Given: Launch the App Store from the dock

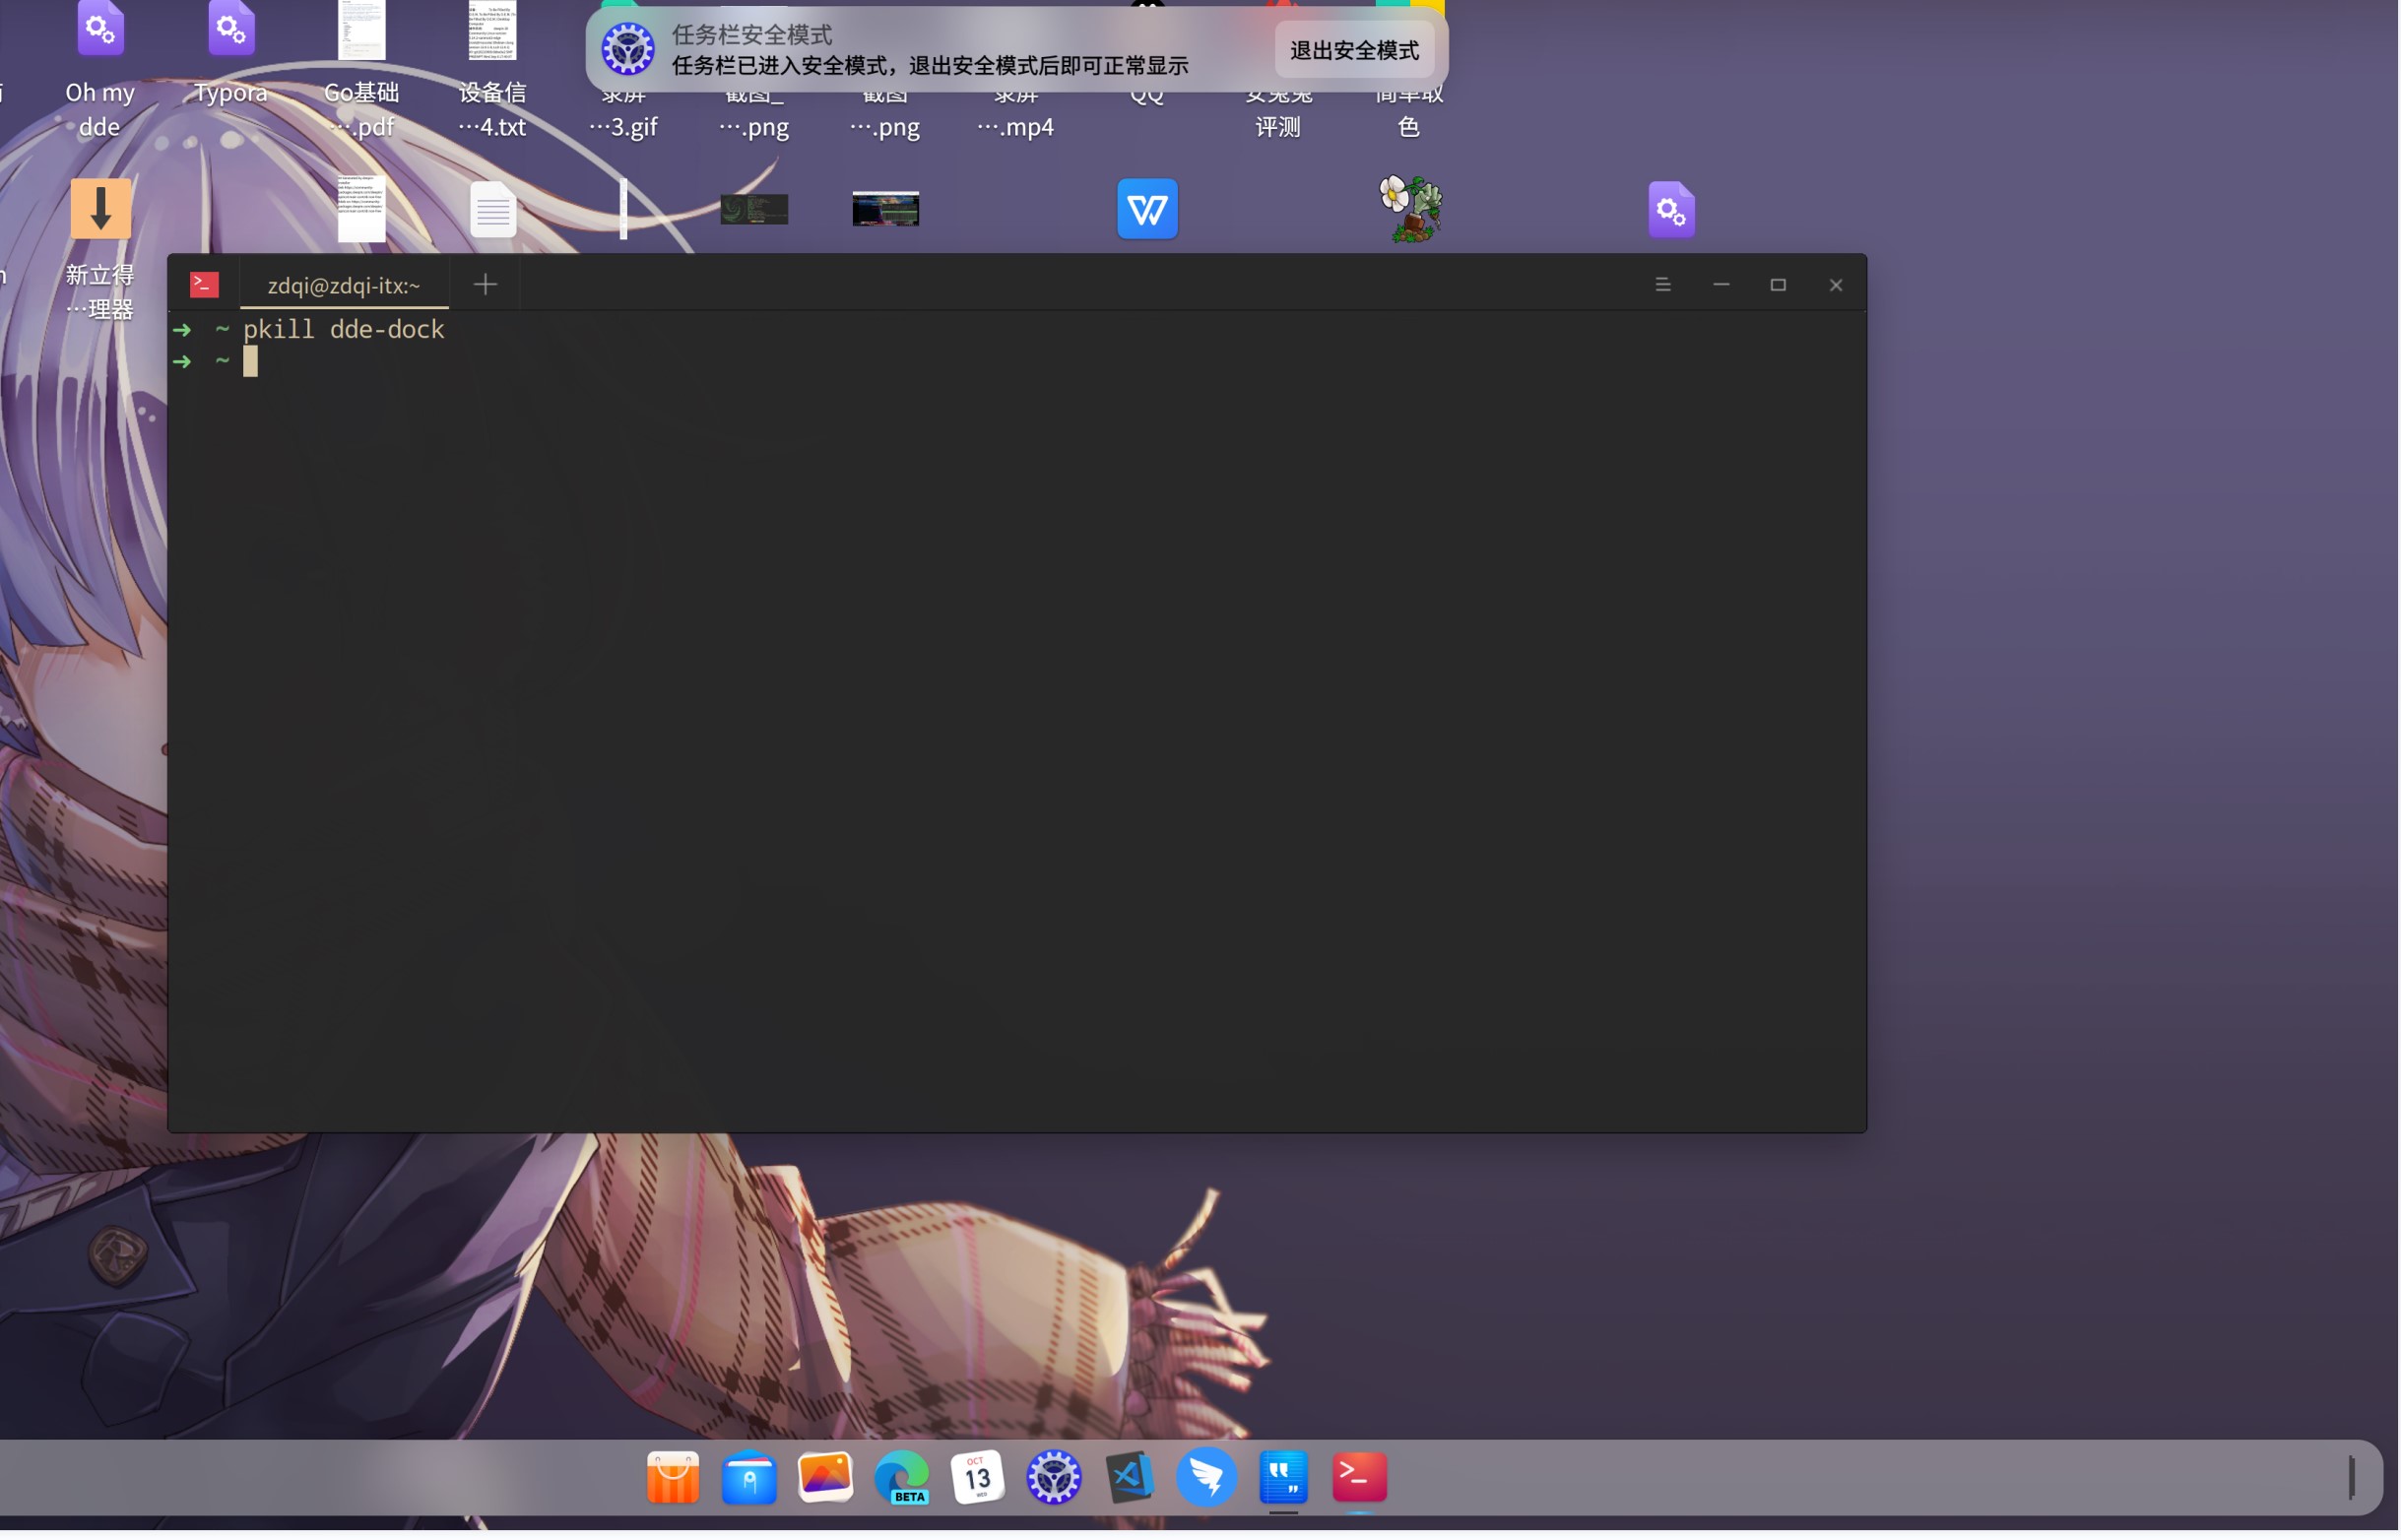Looking at the screenshot, I should pyautogui.click(x=672, y=1478).
